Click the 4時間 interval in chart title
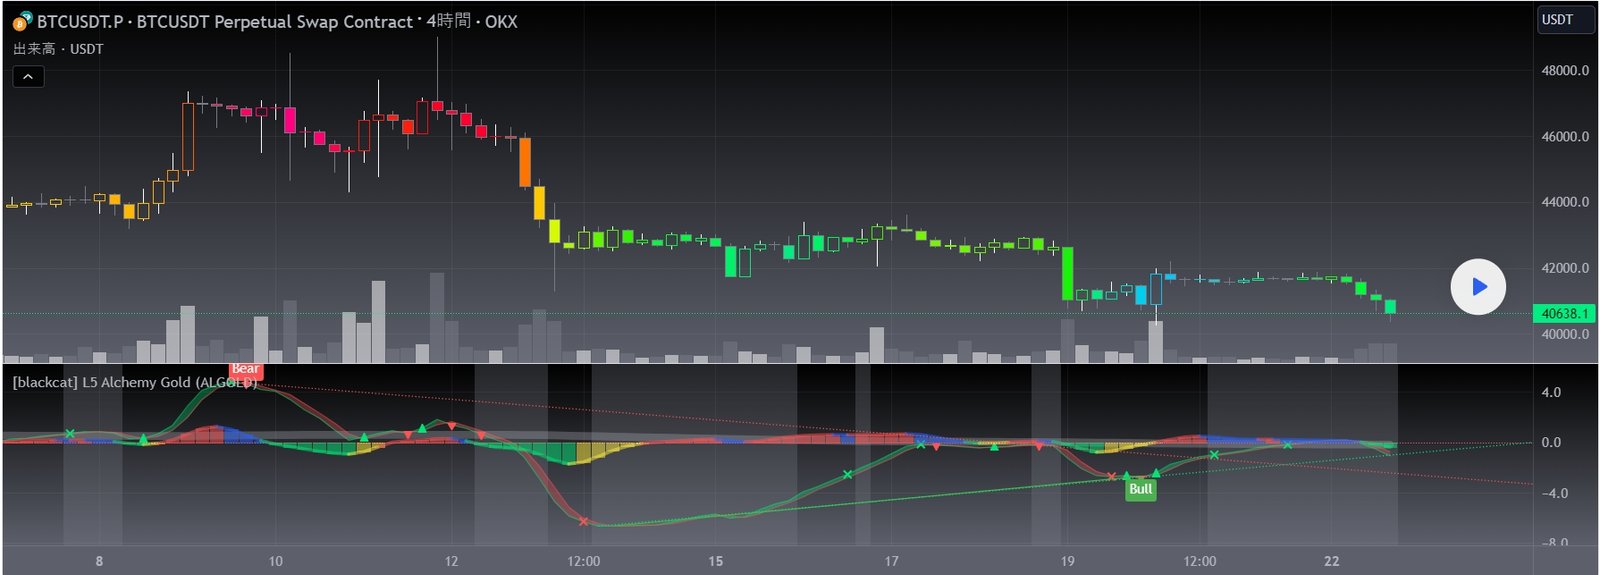 pos(448,21)
